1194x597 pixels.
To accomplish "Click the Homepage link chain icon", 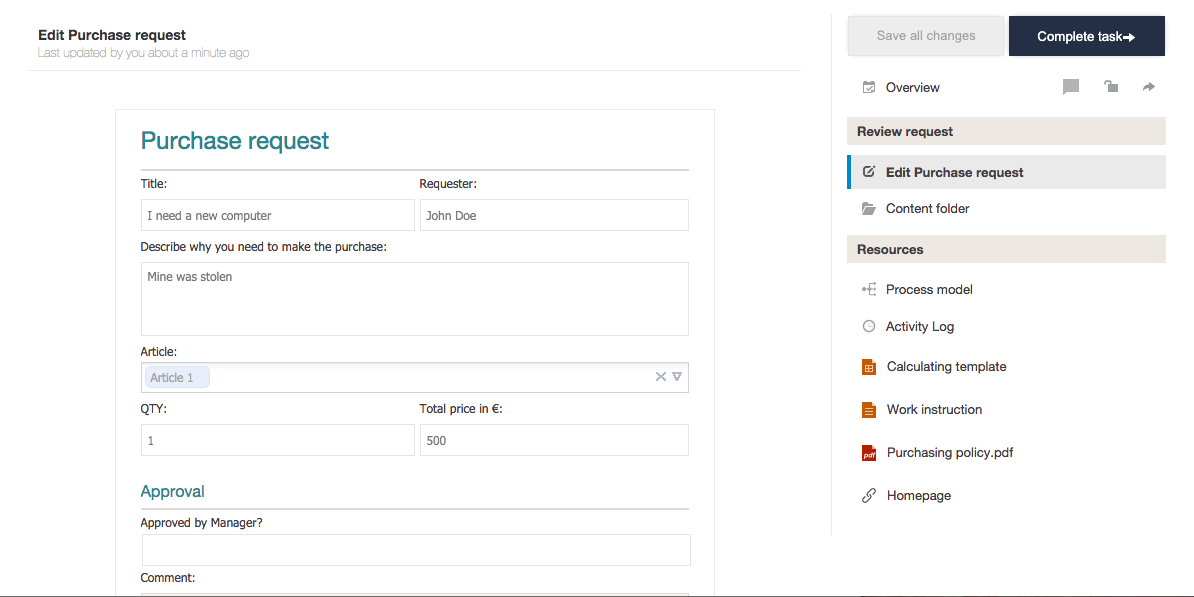I will (x=869, y=496).
